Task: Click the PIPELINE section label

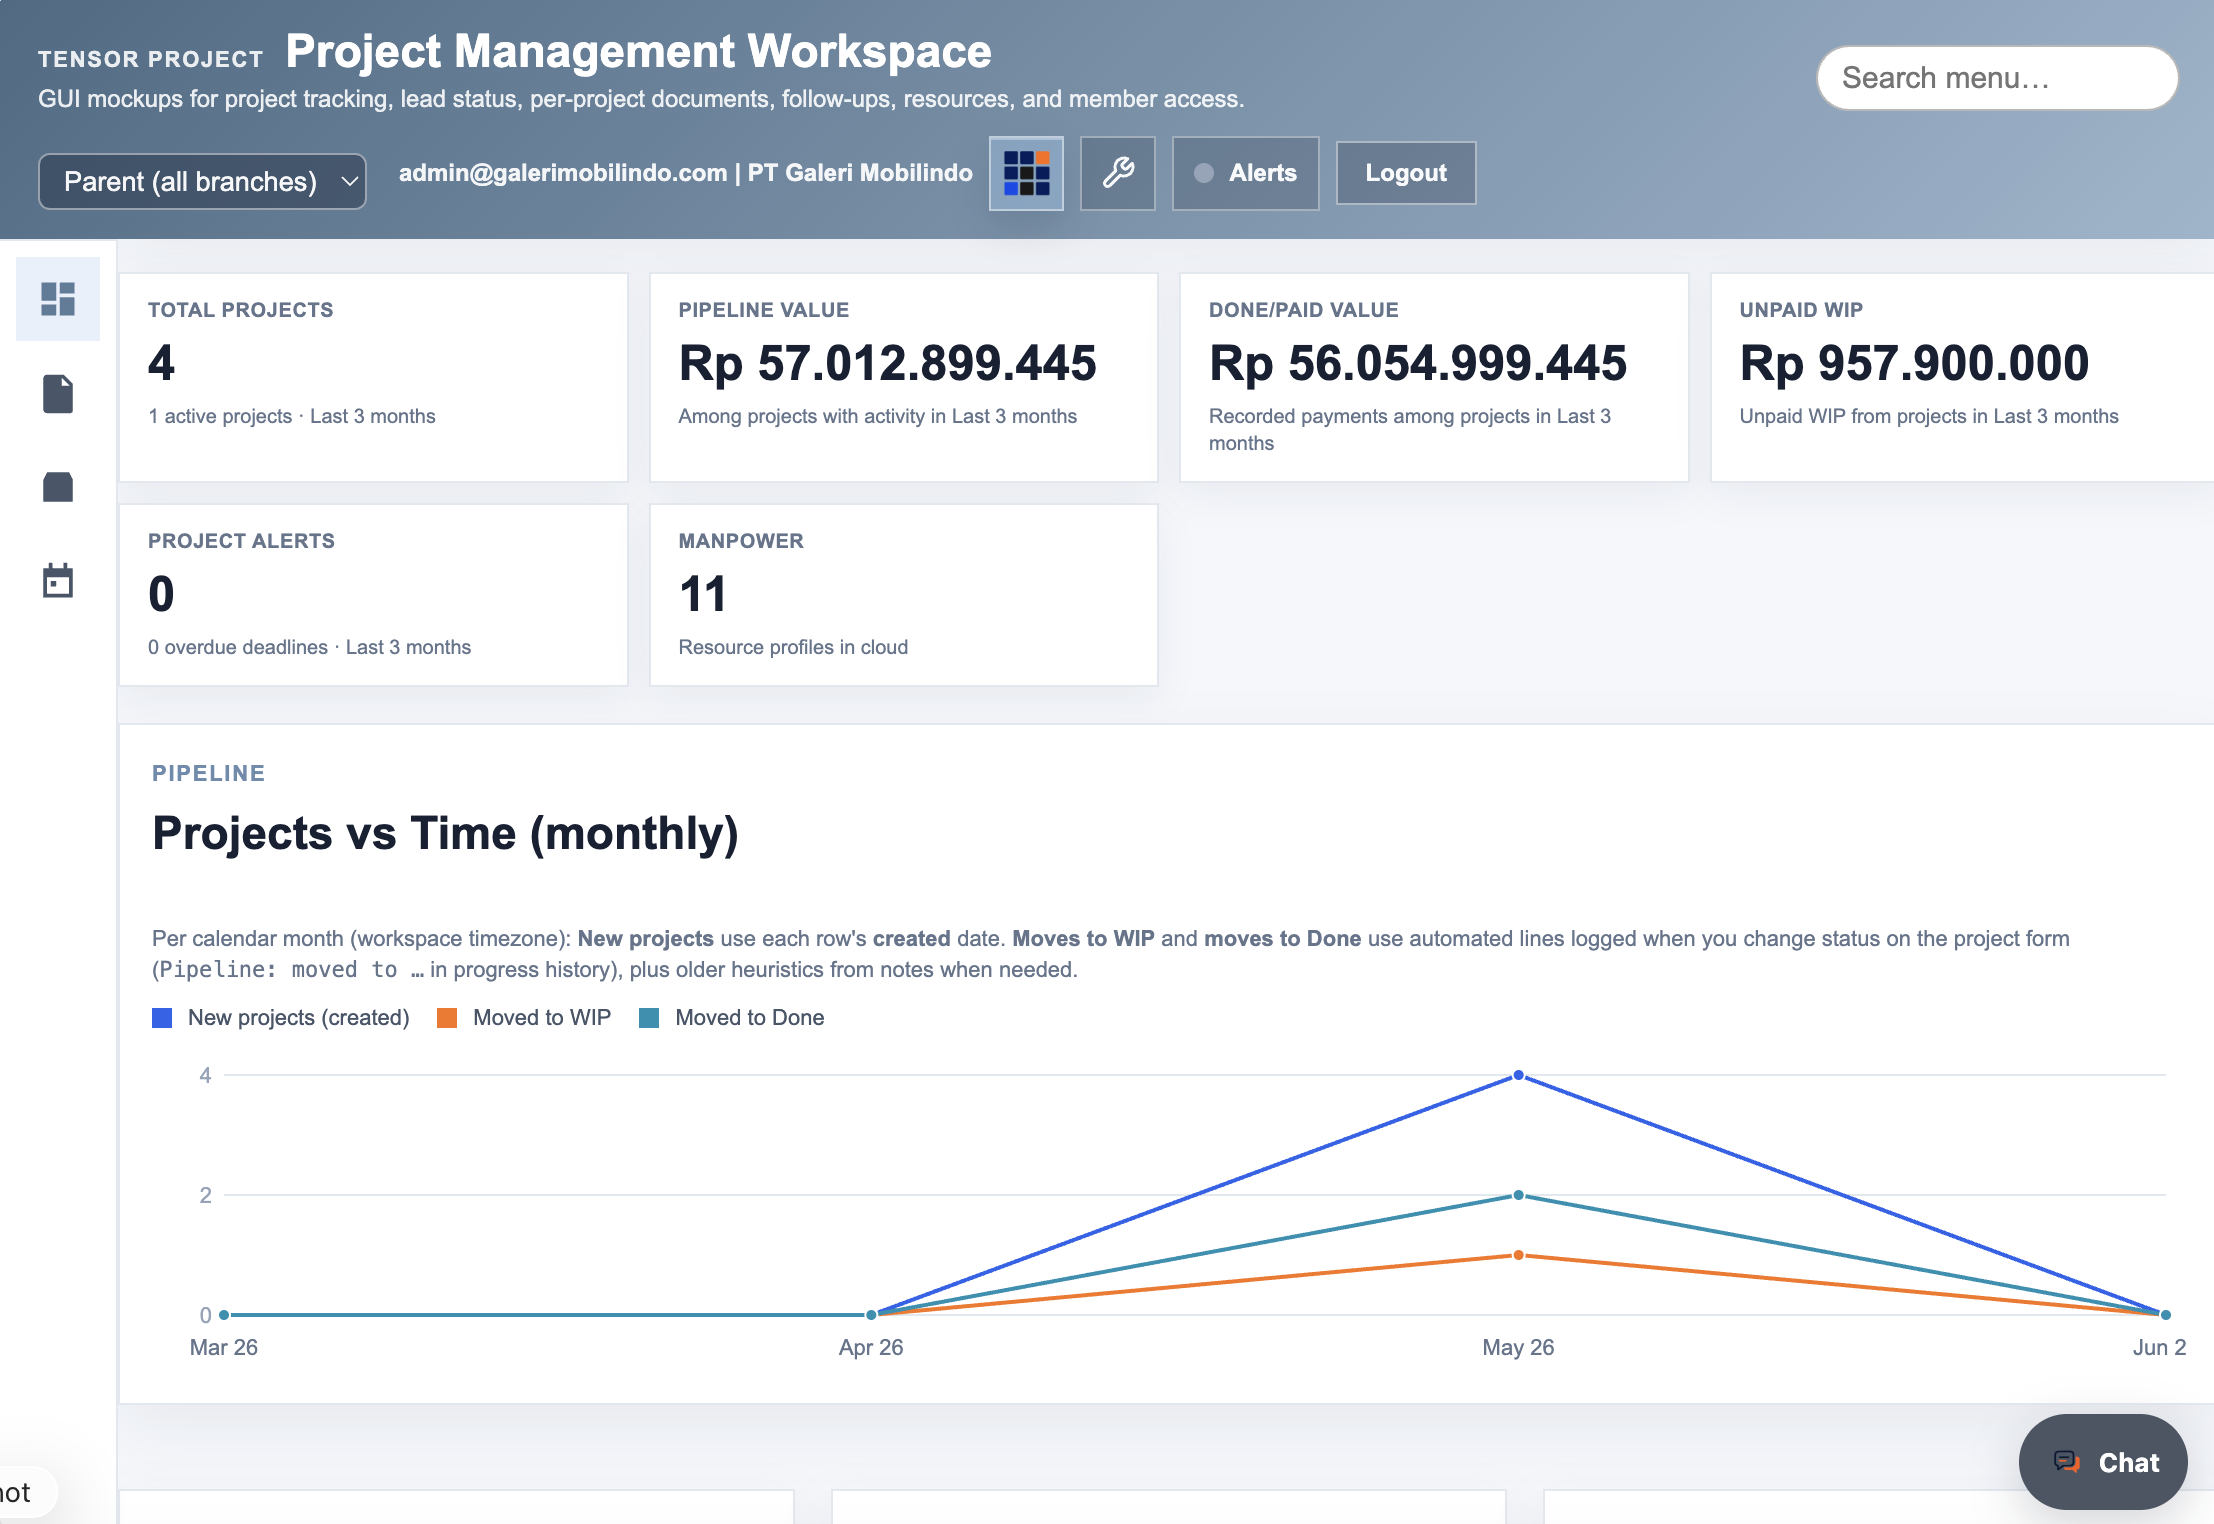Action: (208, 773)
